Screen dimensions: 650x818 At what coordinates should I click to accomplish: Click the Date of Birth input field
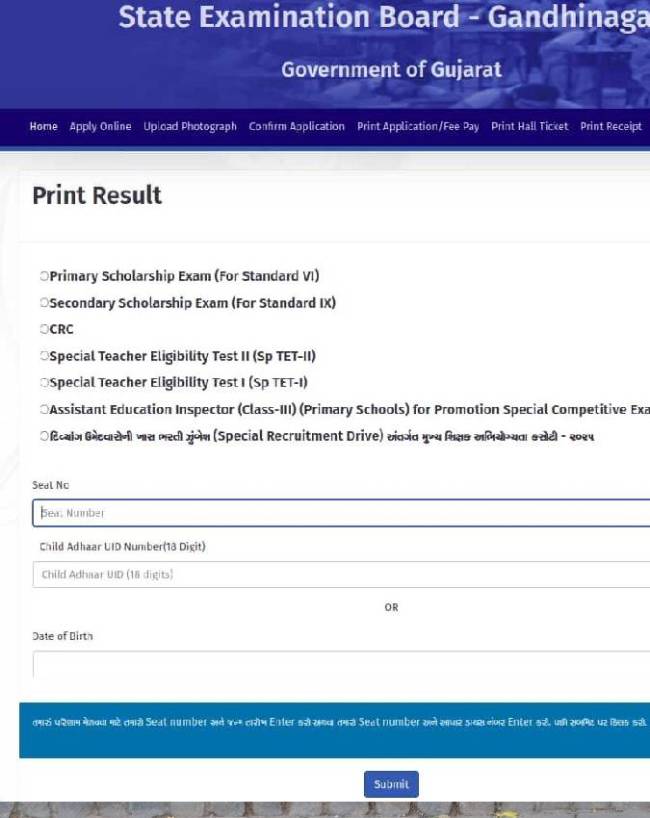tap(341, 664)
